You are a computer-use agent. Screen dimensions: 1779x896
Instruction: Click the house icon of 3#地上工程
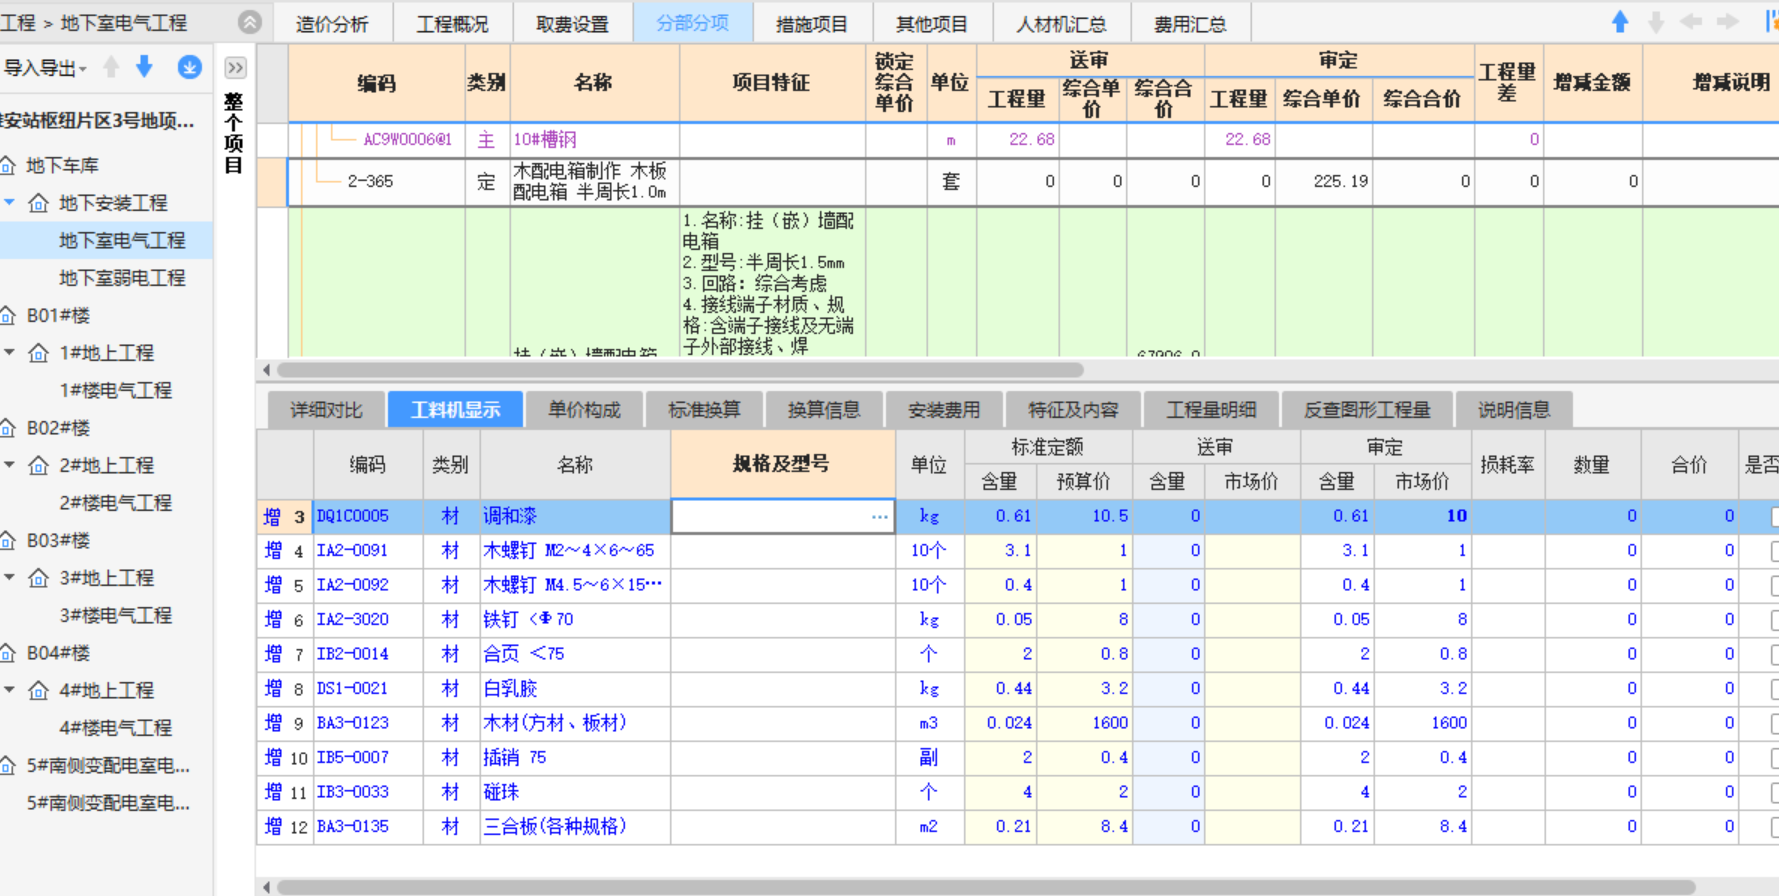(x=38, y=578)
